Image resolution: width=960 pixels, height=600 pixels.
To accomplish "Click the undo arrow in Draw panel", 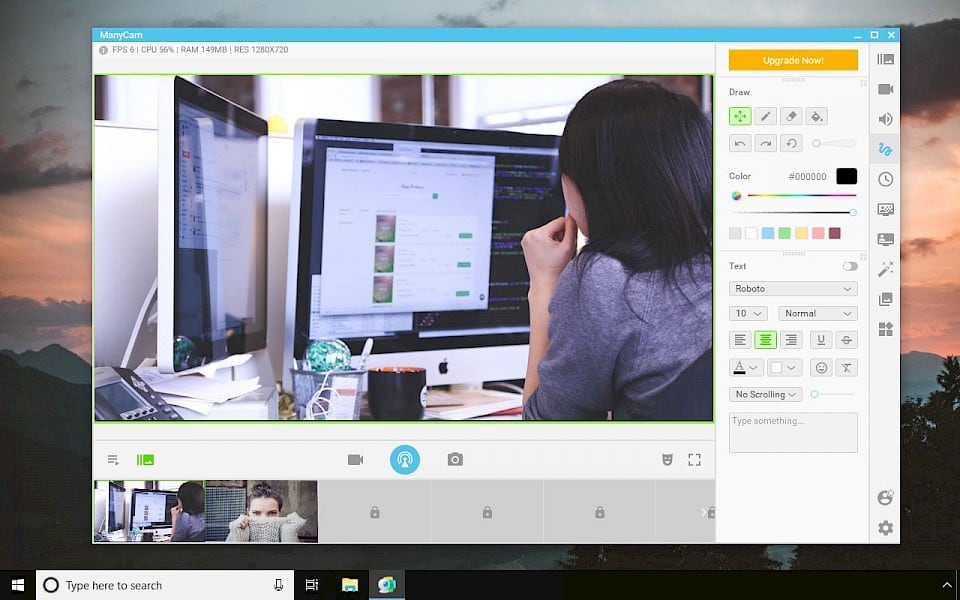I will [740, 144].
